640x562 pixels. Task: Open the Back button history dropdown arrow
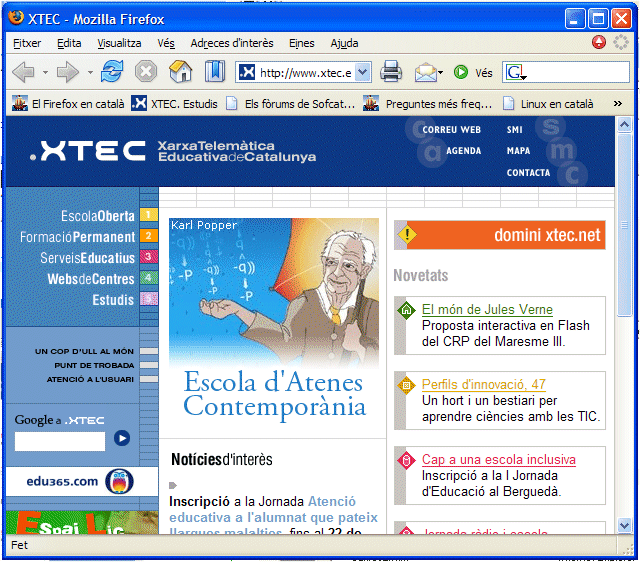click(x=45, y=73)
